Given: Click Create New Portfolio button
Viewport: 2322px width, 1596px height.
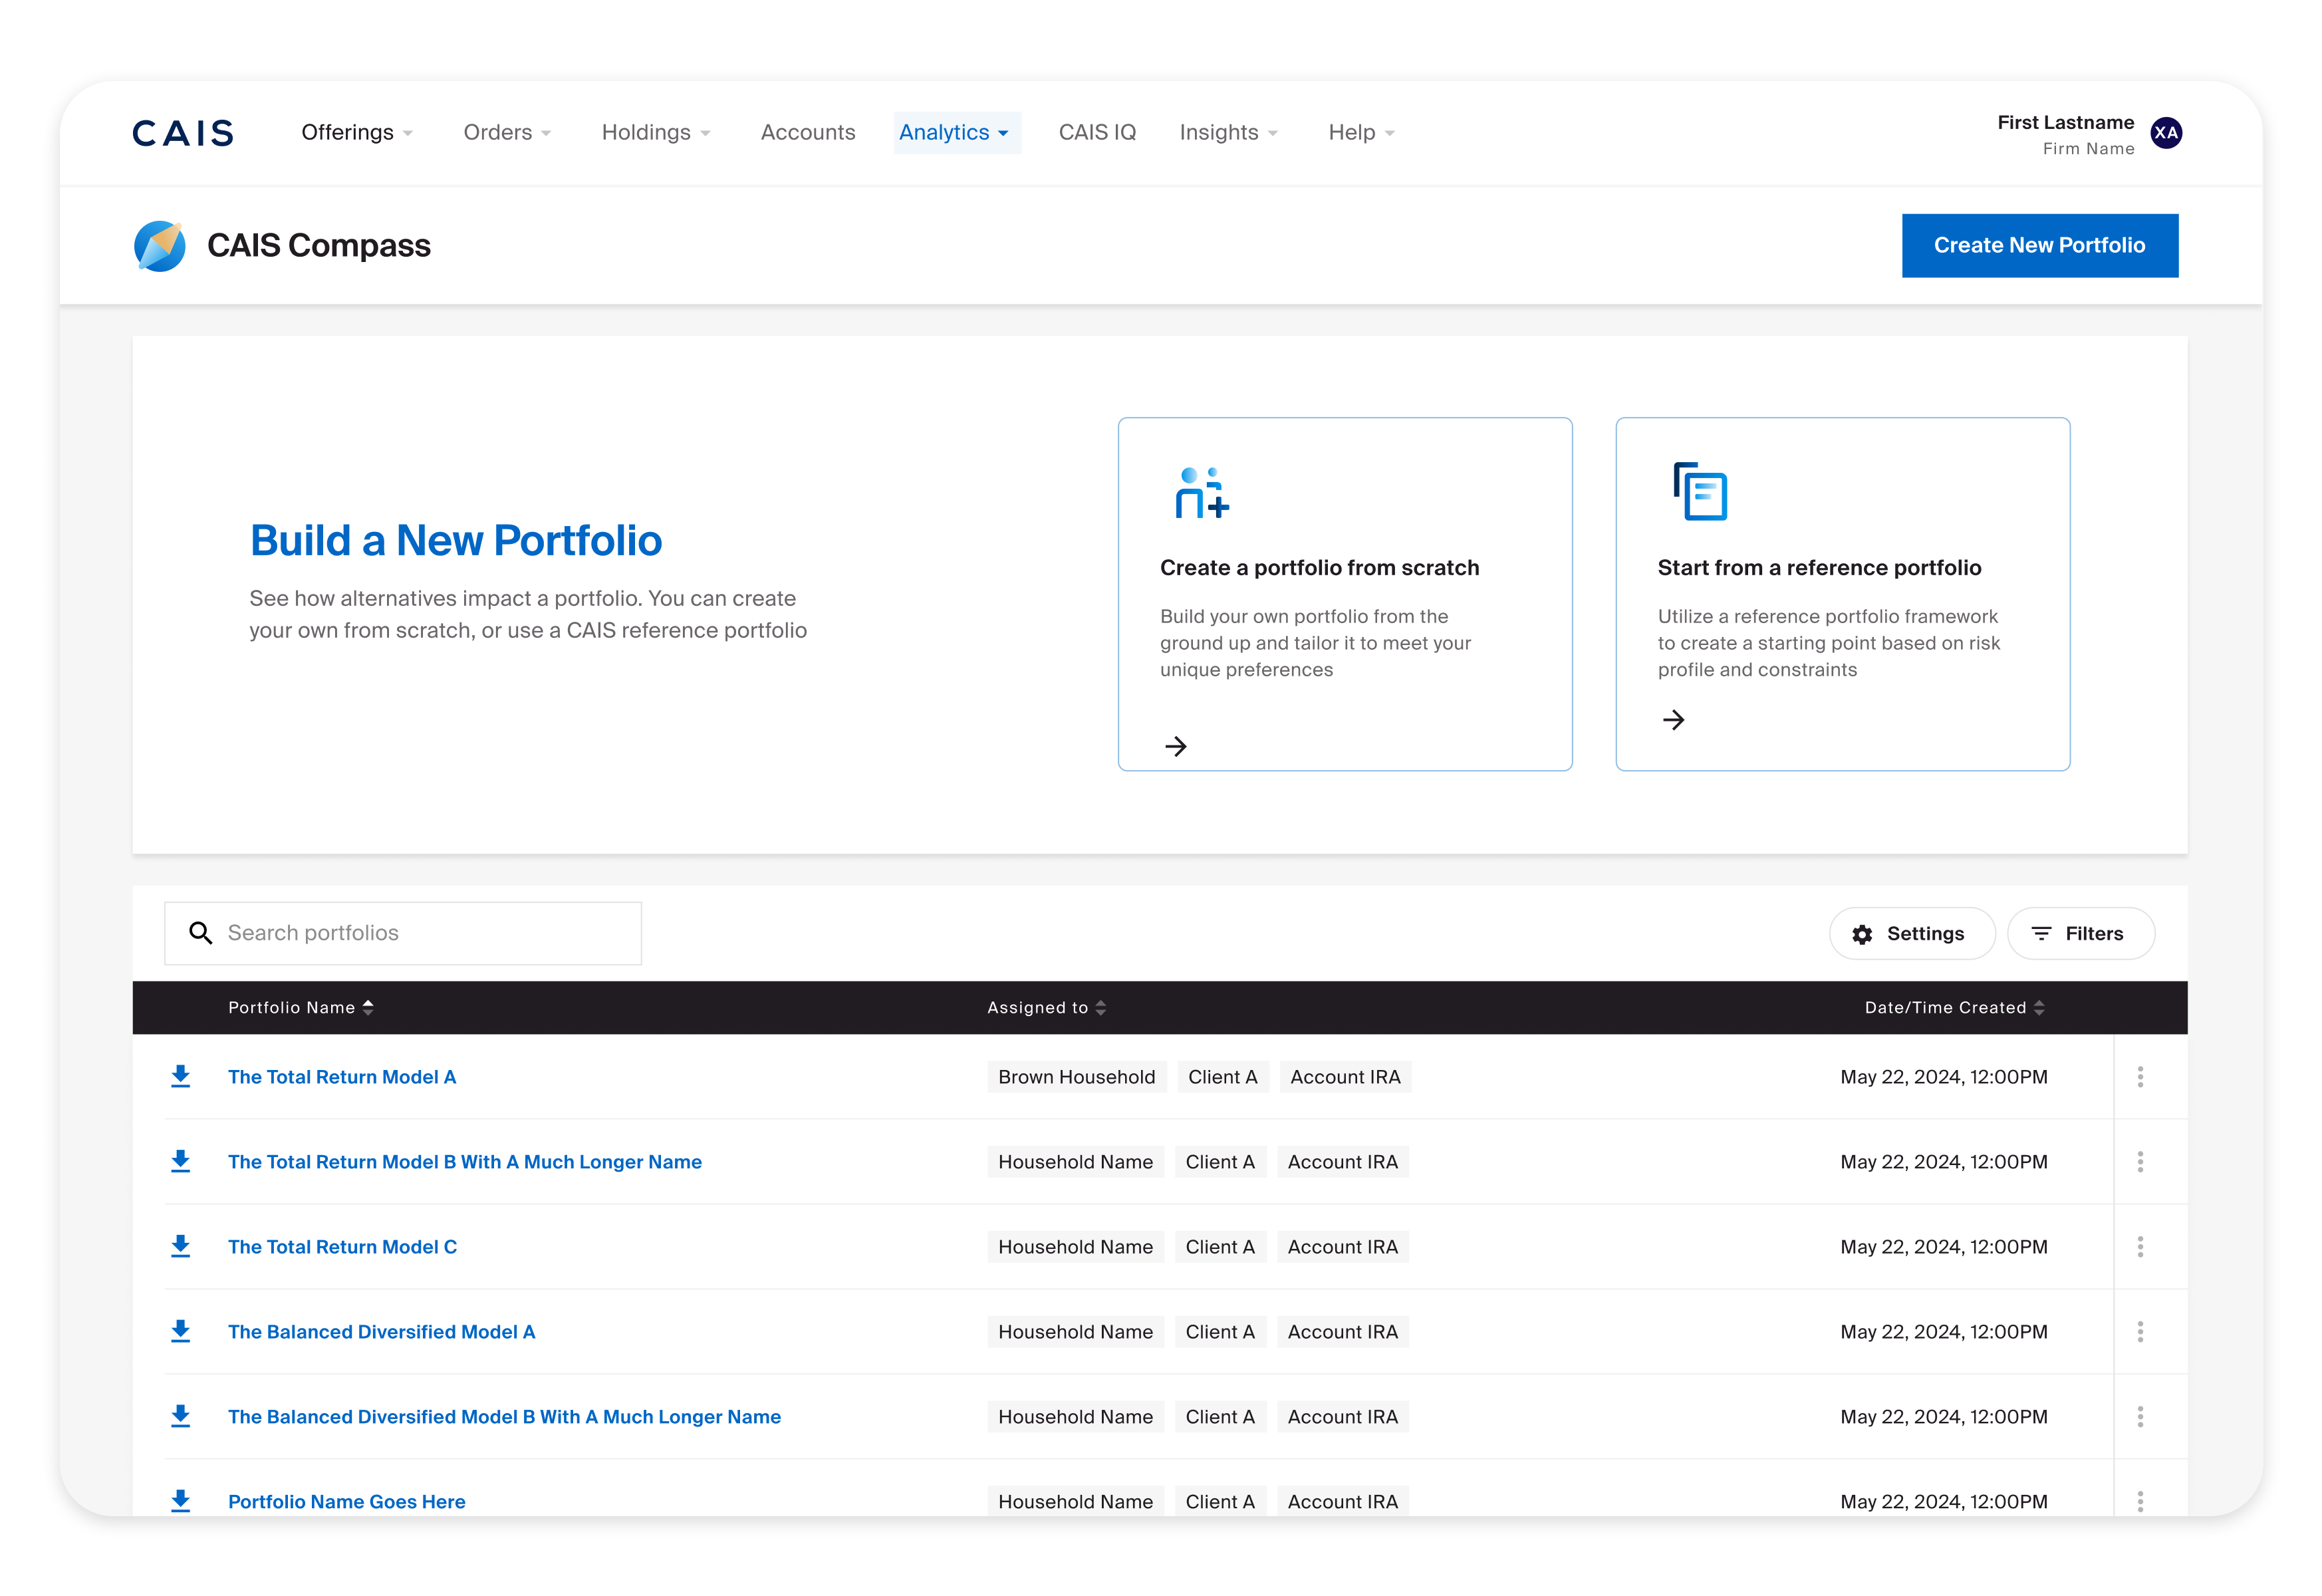Looking at the screenshot, I should click(x=2039, y=246).
